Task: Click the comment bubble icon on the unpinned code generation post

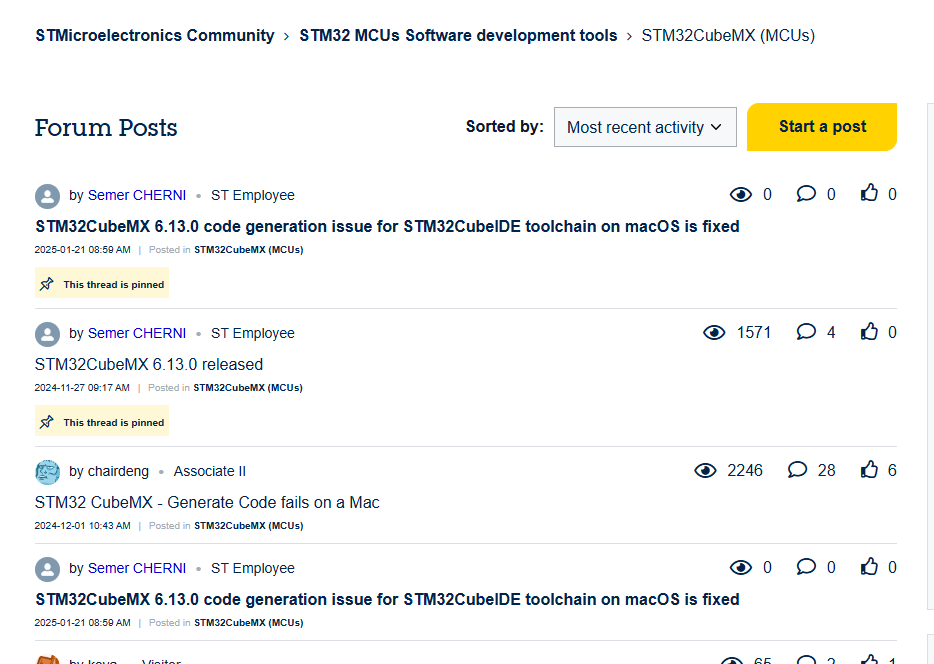Action: (806, 566)
